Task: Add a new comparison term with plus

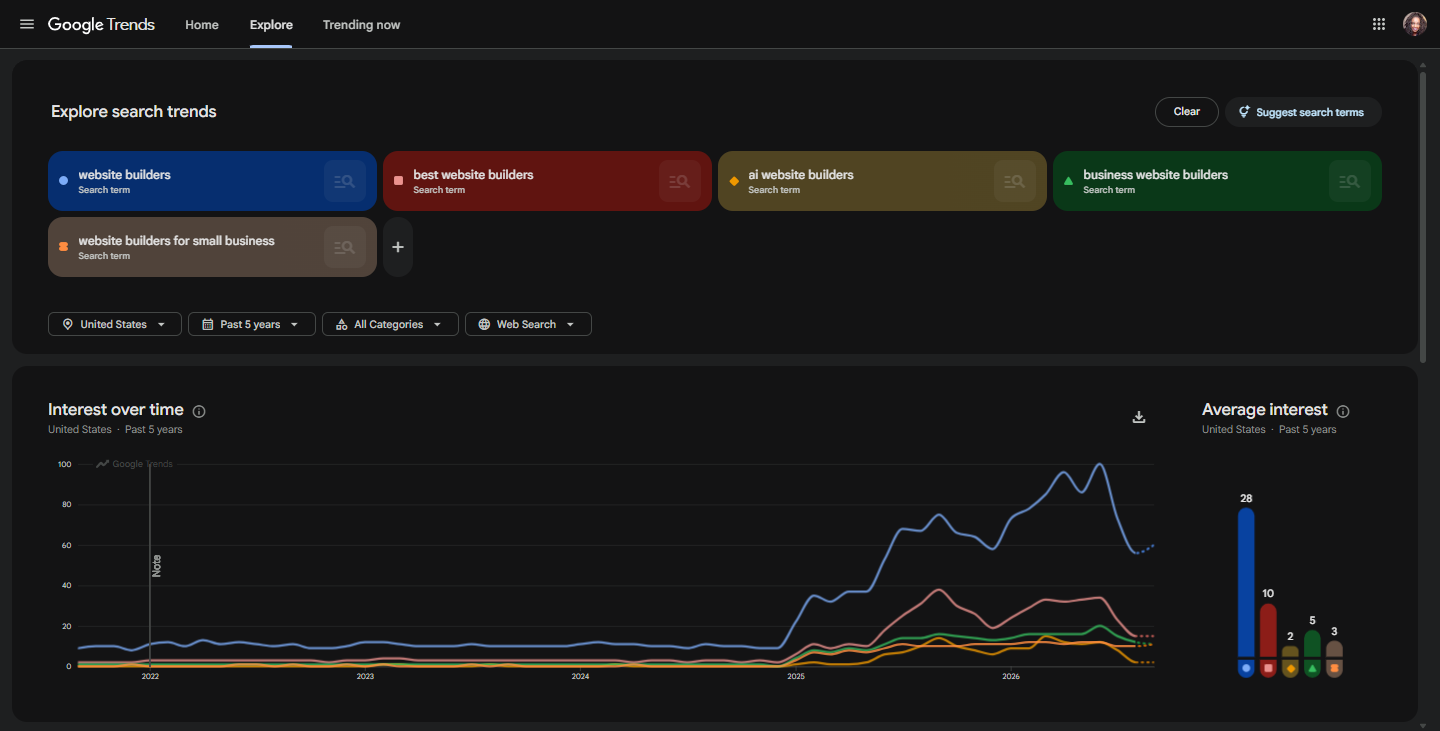Action: coord(398,247)
